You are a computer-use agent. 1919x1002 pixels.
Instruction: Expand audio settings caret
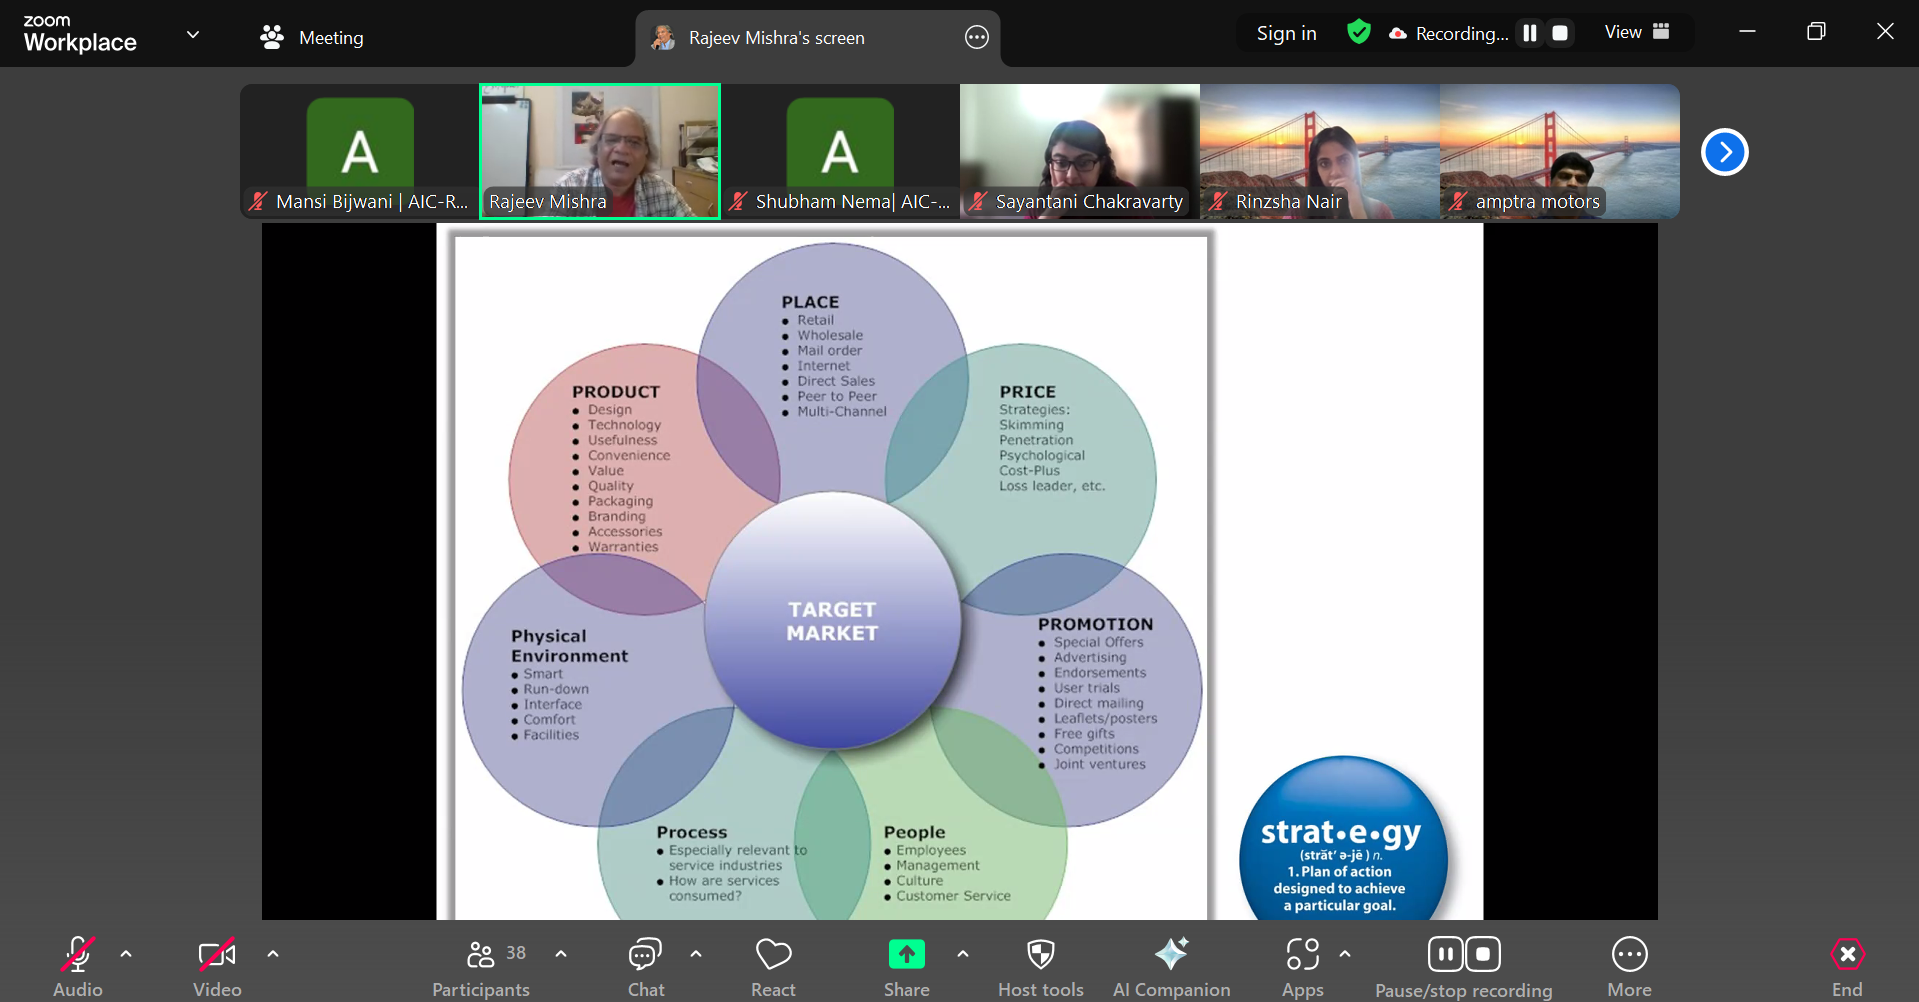(126, 954)
